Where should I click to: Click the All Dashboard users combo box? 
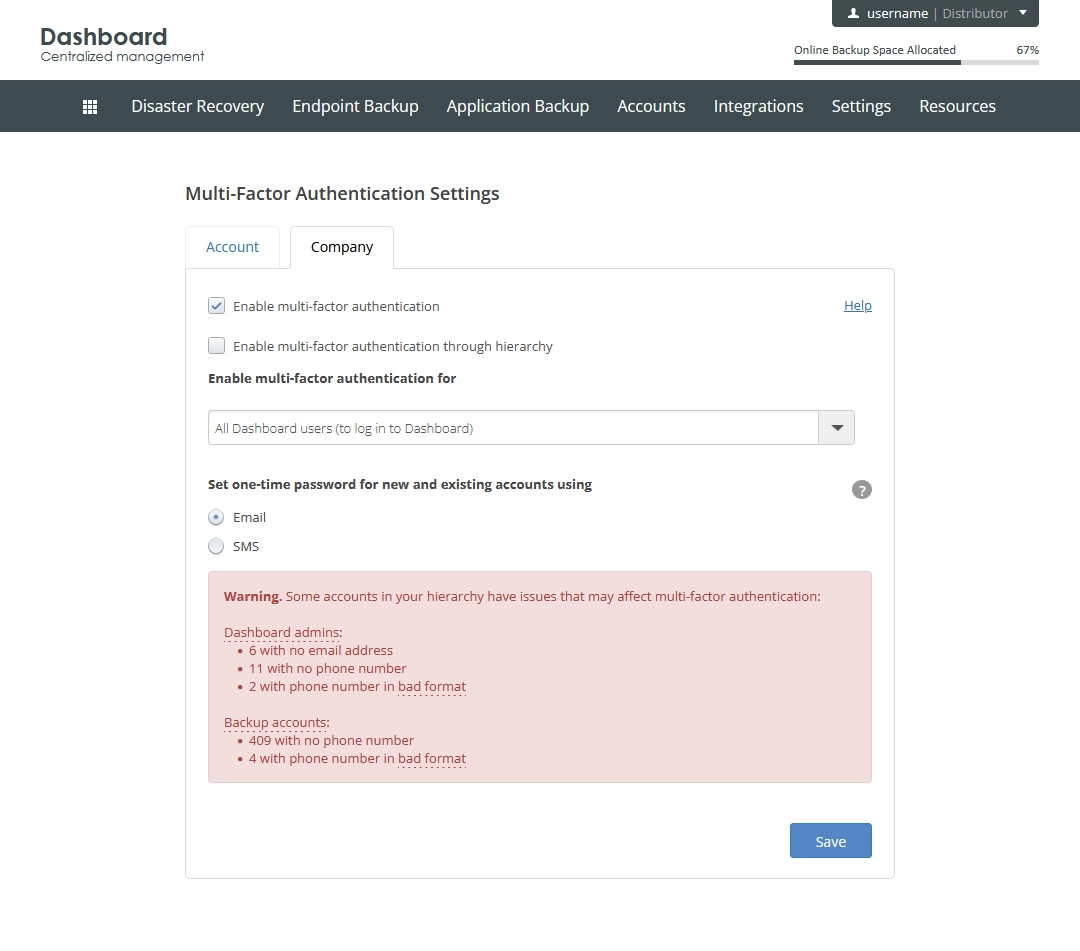click(531, 428)
